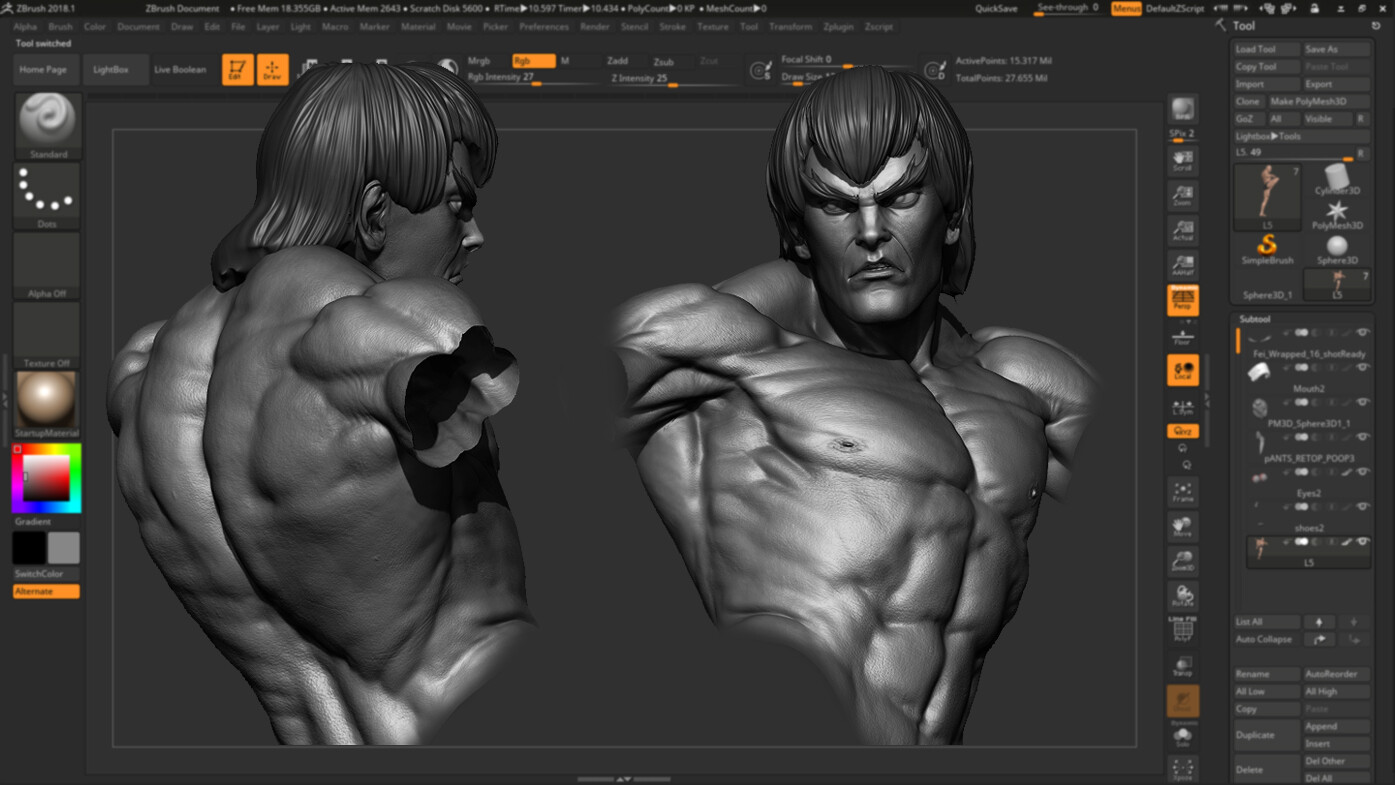Open the Zplugin menu
This screenshot has width=1395, height=785.
pyautogui.click(x=838, y=27)
